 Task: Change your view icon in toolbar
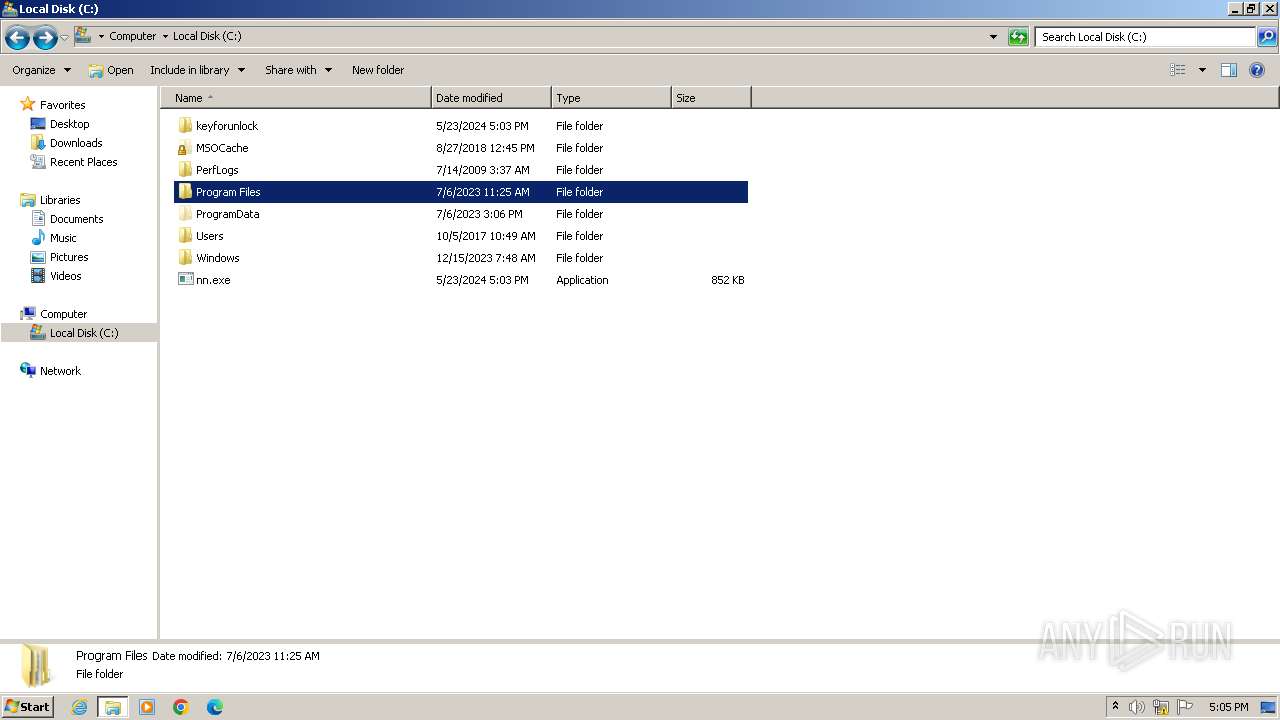(x=1178, y=70)
